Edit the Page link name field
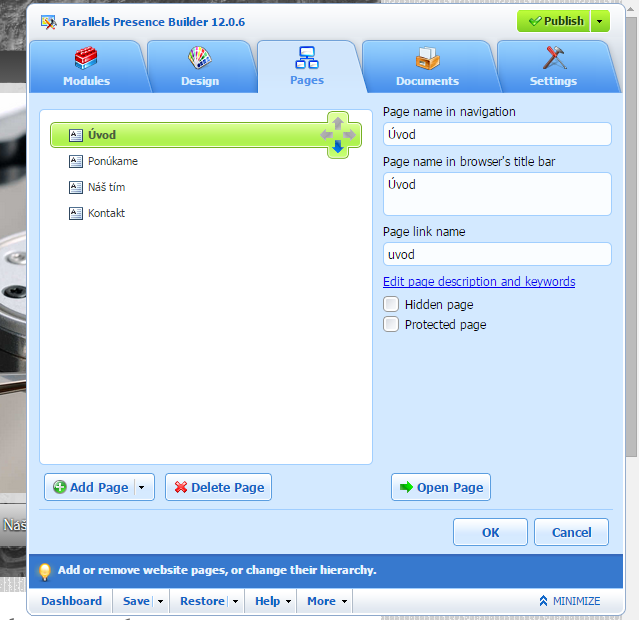Viewport: 639px width, 620px height. point(497,254)
